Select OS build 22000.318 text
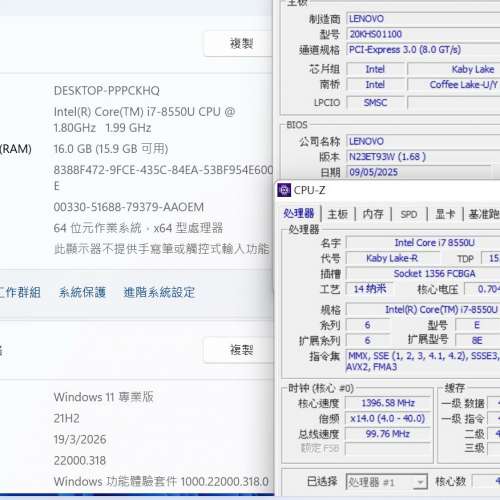The image size is (500, 500). 79,460
